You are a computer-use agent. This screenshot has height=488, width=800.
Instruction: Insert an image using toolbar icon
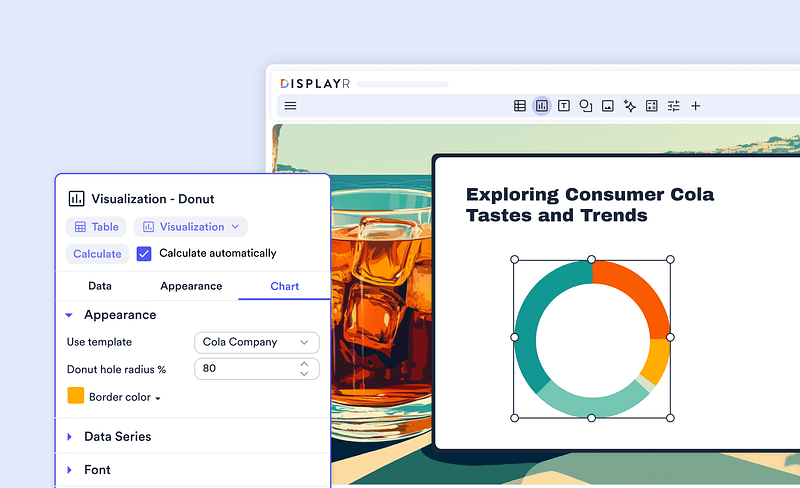tap(608, 106)
